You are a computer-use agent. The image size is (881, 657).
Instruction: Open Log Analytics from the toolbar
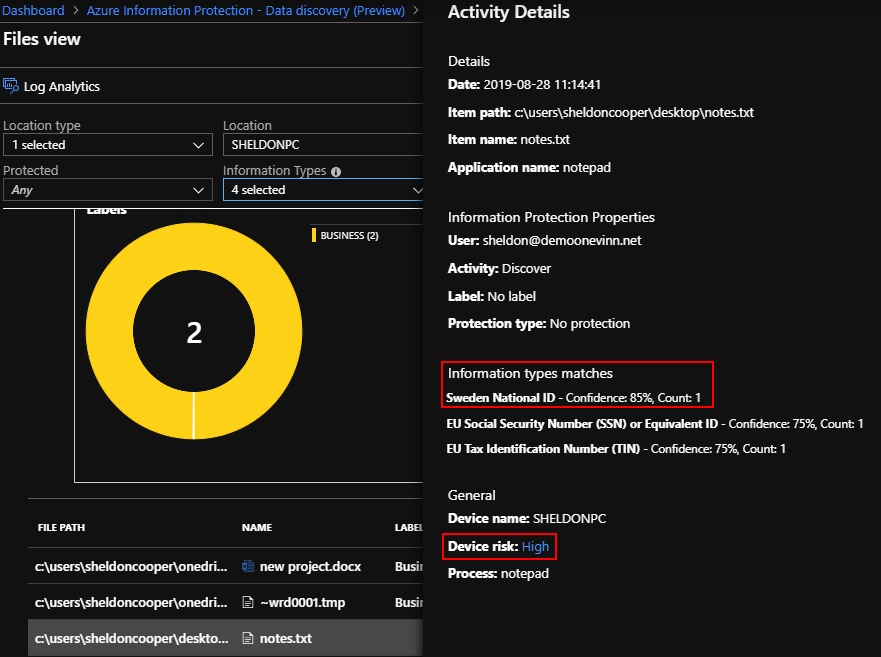61,87
